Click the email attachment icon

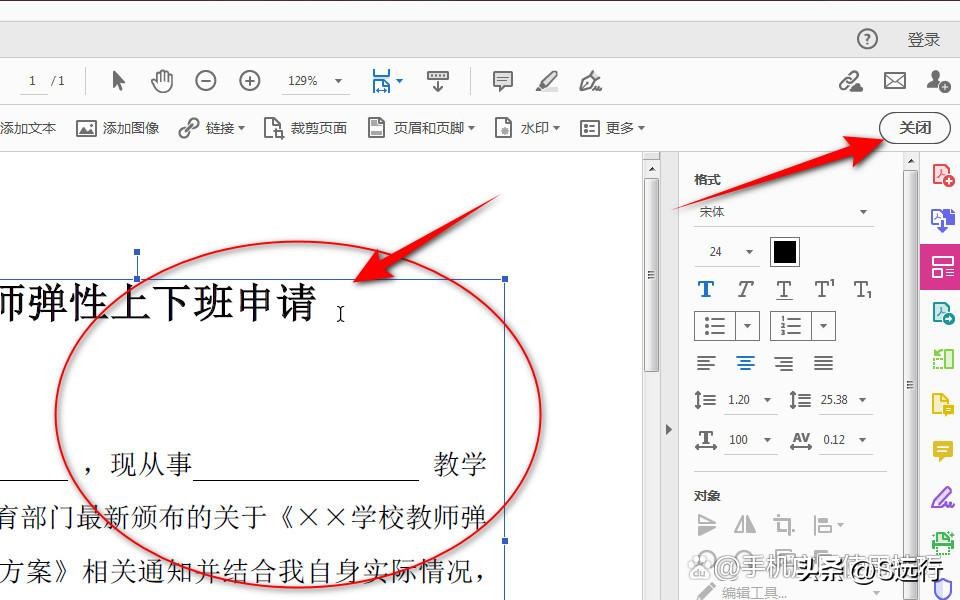click(894, 81)
